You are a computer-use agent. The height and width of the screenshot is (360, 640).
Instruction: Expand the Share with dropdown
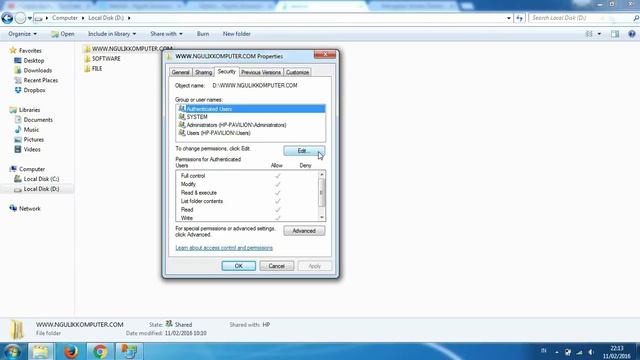166,34
